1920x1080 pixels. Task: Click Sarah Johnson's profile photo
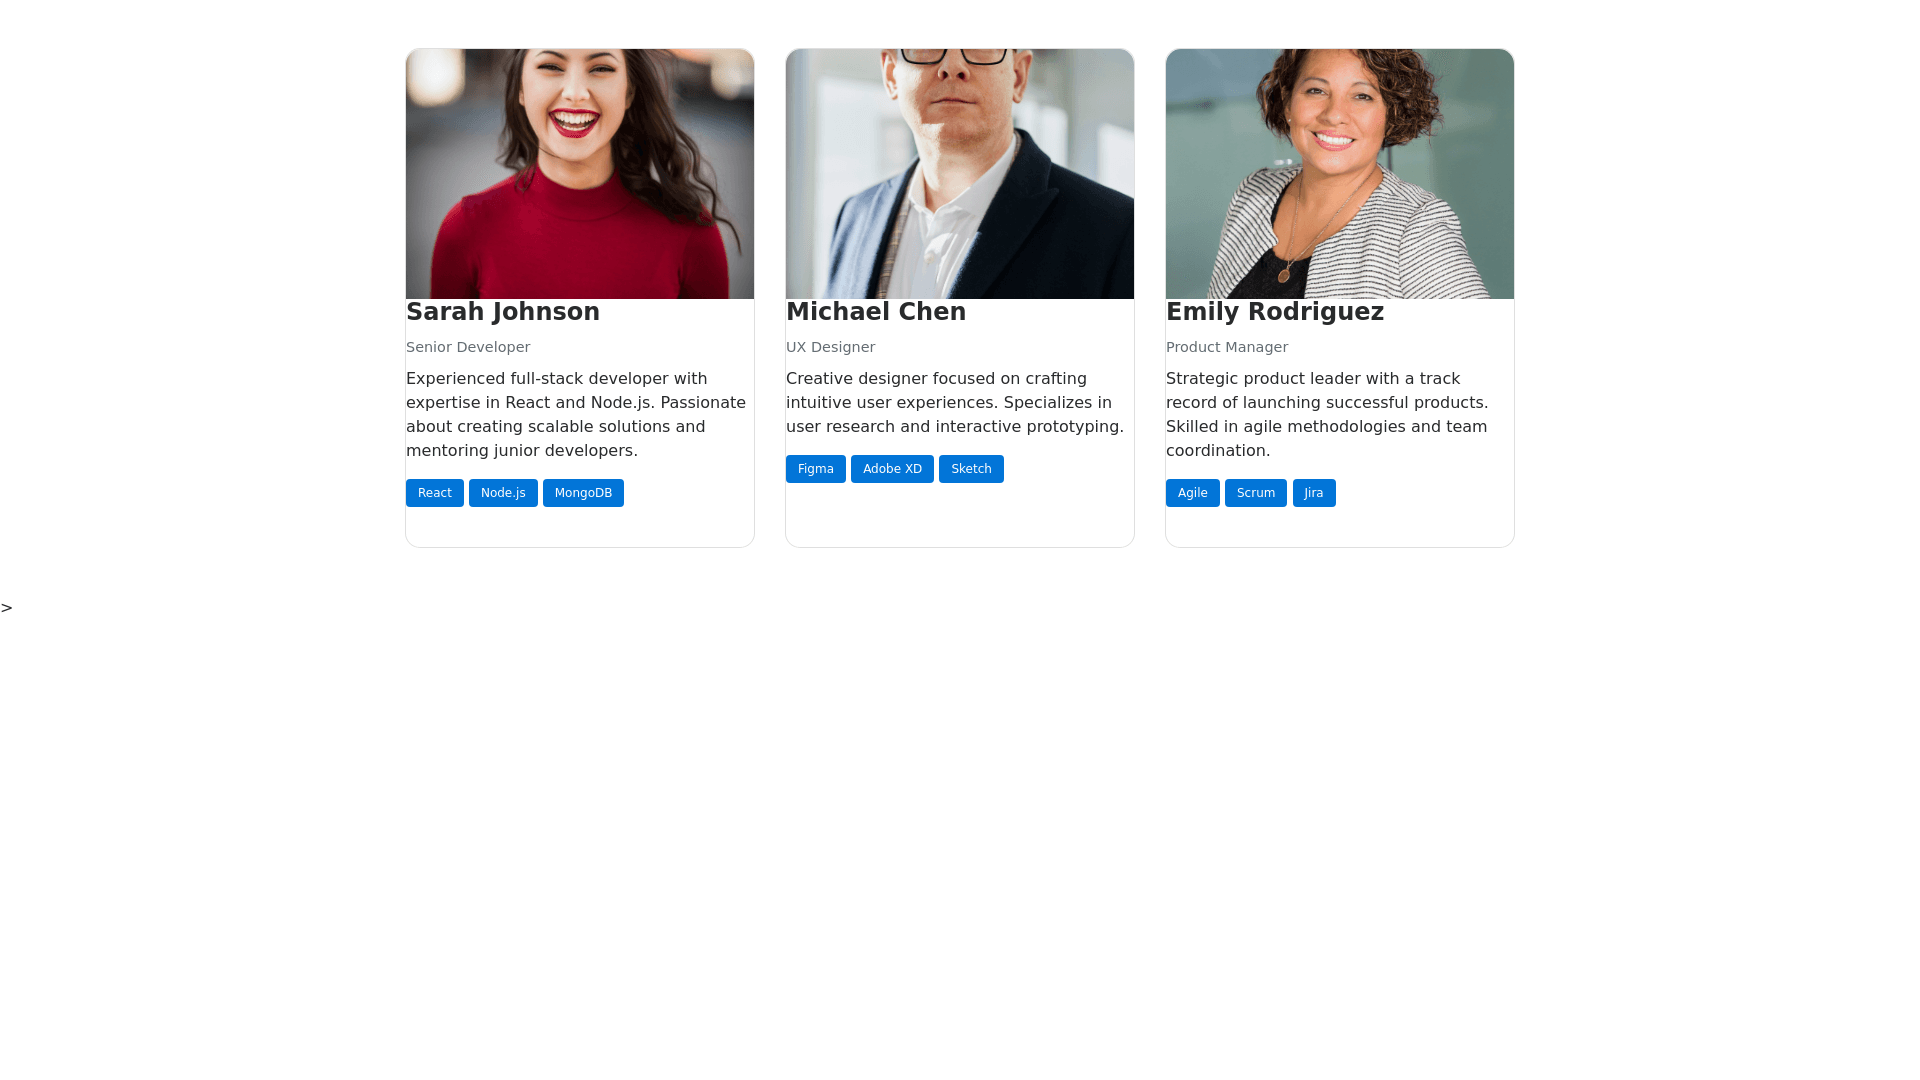pyautogui.click(x=580, y=174)
